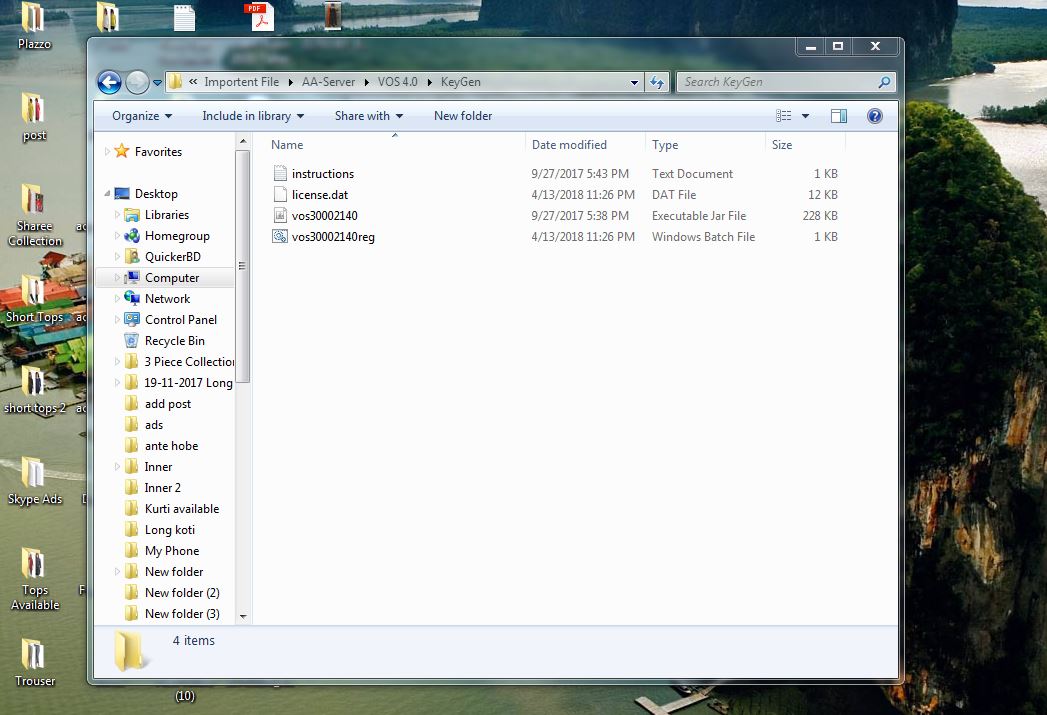Open Control Panel from the tree
Screen dimensions: 1047x715
pyautogui.click(x=180, y=320)
